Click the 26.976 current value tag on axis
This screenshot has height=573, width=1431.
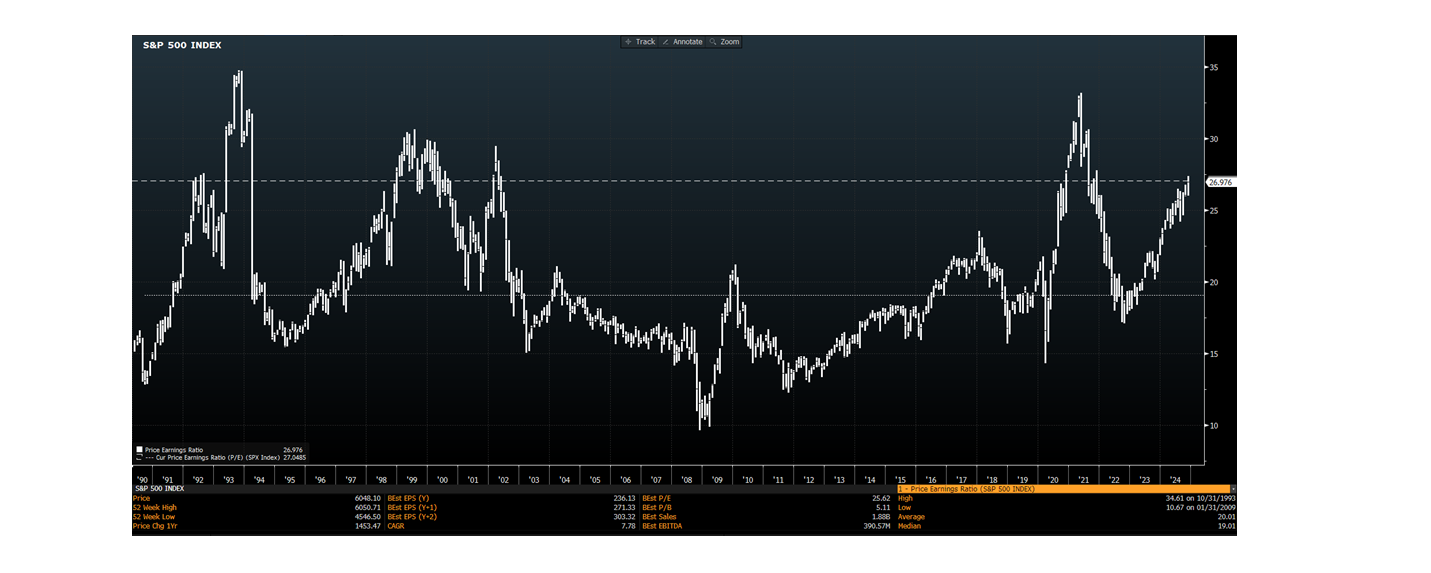1221,182
